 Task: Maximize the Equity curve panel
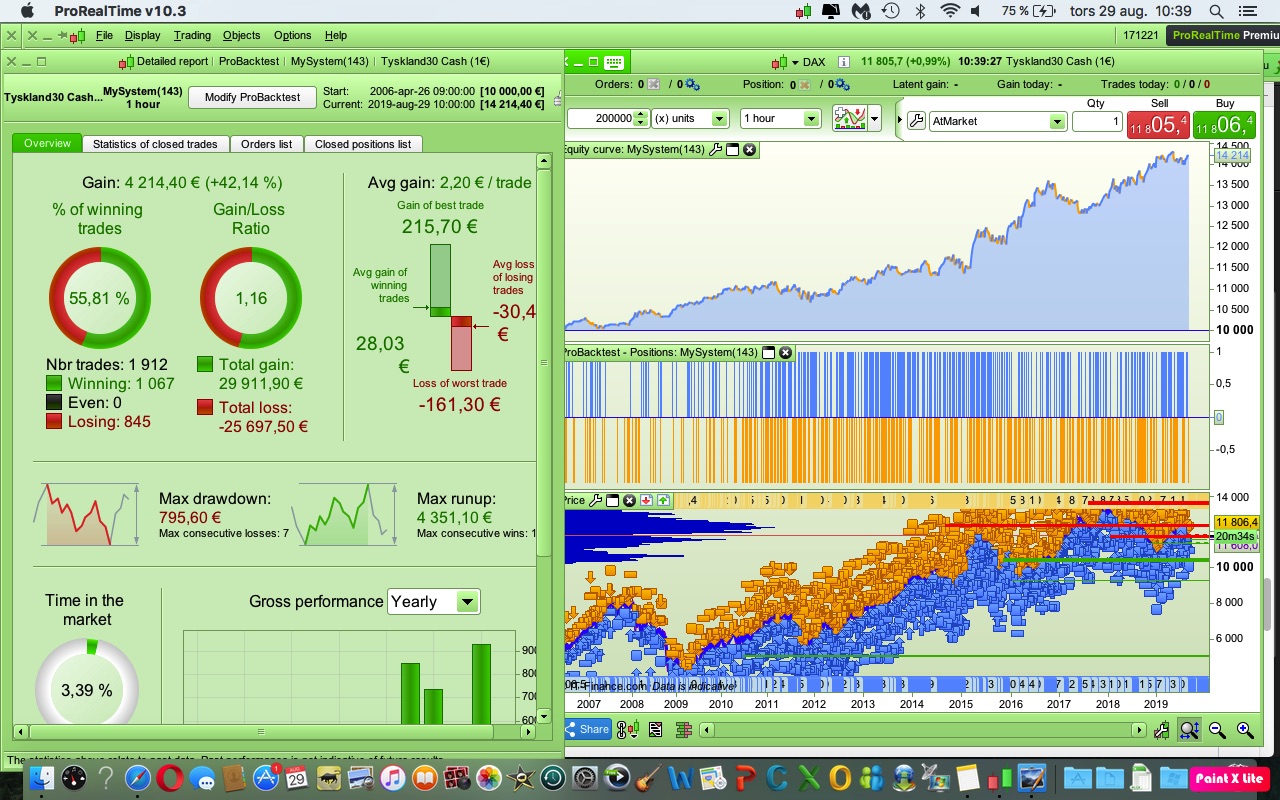coord(732,150)
